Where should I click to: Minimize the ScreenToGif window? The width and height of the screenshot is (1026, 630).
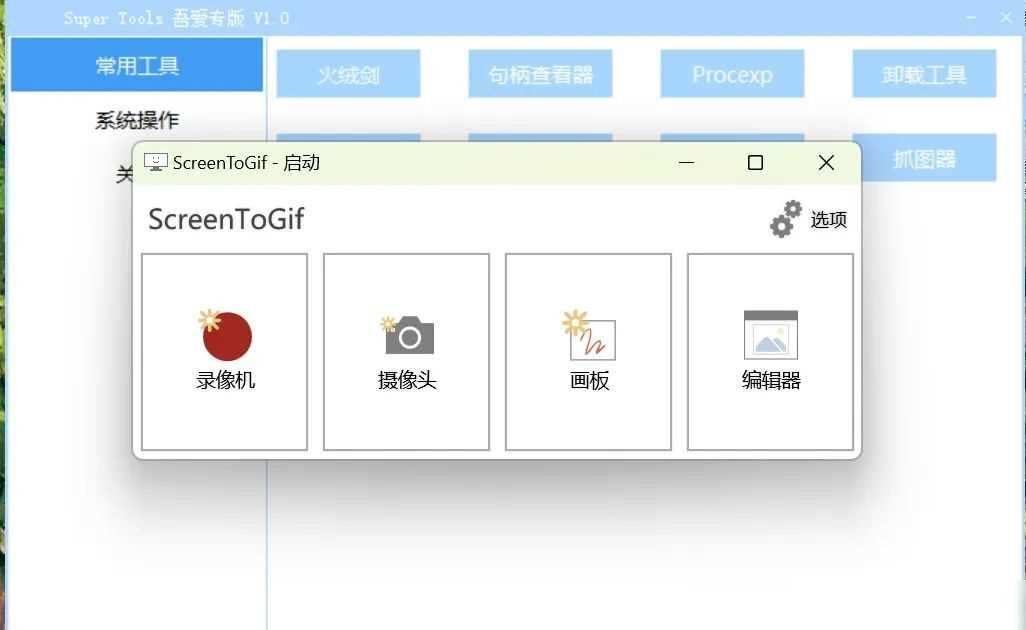(686, 162)
